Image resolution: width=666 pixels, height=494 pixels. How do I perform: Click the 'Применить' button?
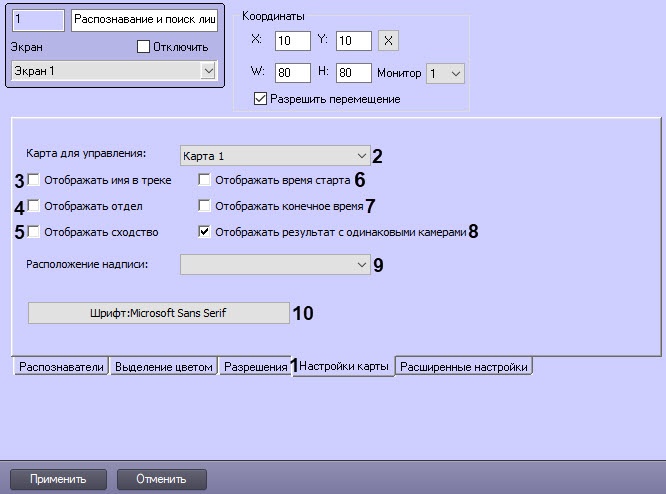click(x=58, y=479)
